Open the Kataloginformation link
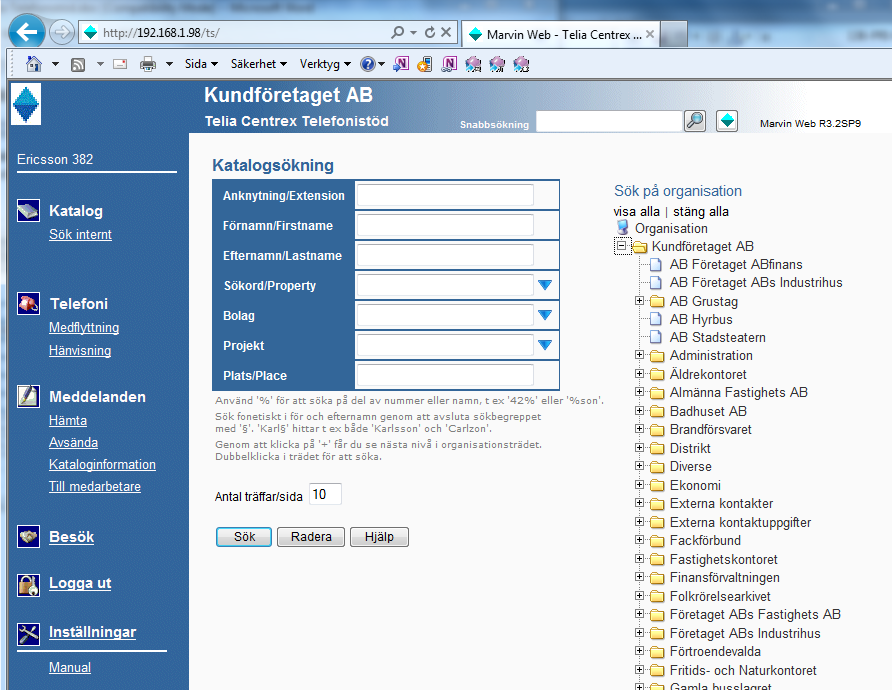The image size is (892, 690). pos(102,464)
